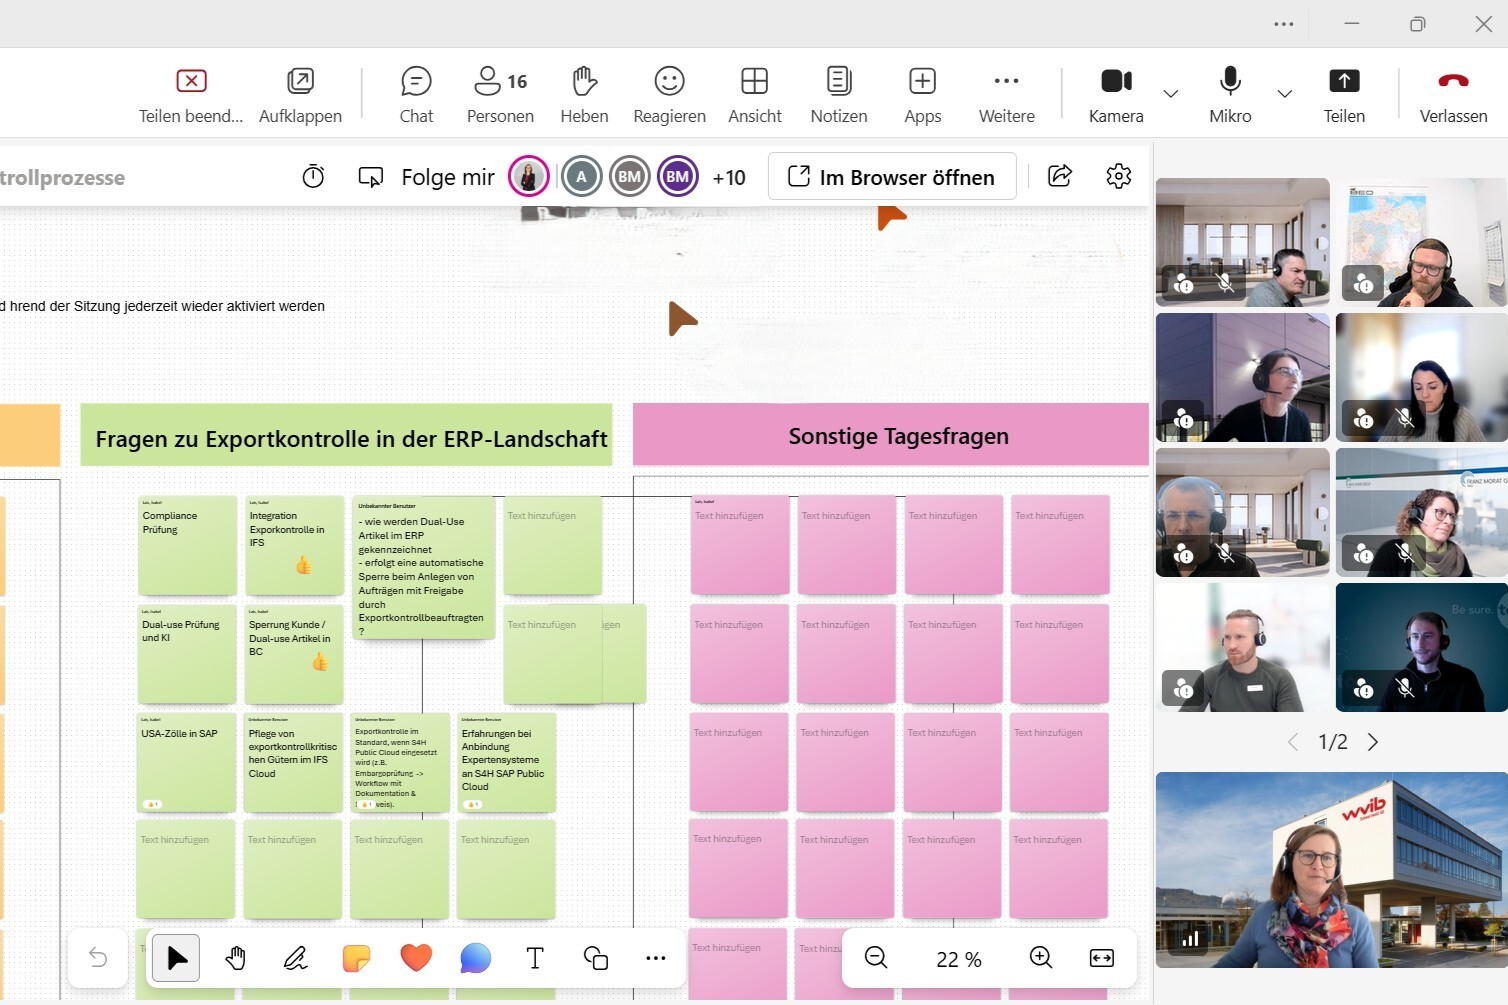Image resolution: width=1508 pixels, height=1005 pixels.
Task: Open the whiteboard timer
Action: click(x=313, y=177)
